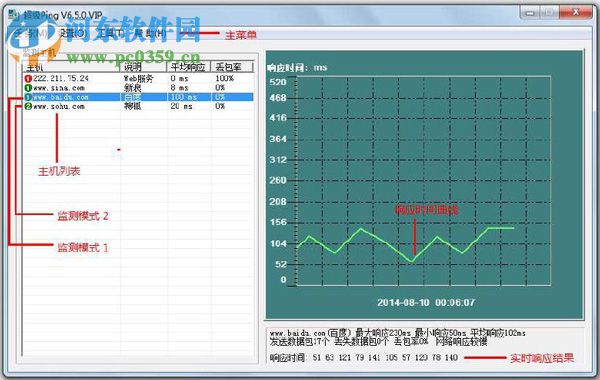Click the 520 value on the chart axis
Screen dimensions: 600x380
point(278,82)
